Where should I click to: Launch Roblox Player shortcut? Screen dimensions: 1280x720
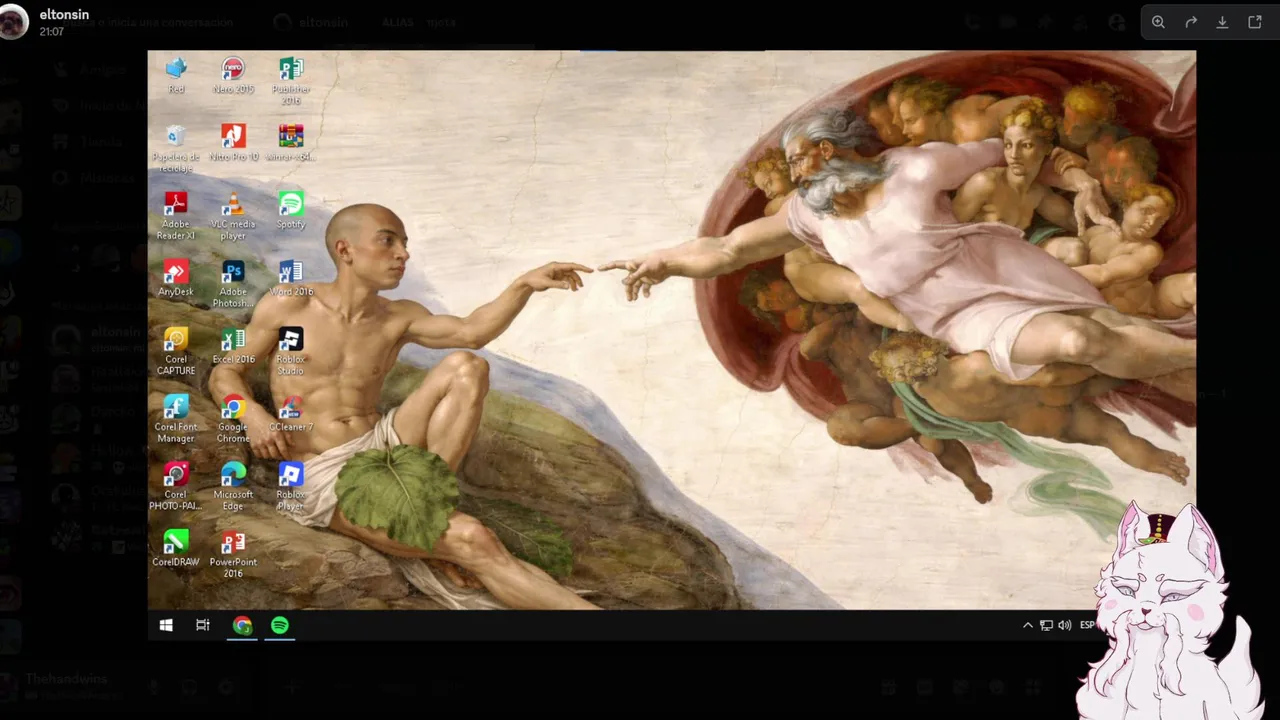(x=291, y=486)
